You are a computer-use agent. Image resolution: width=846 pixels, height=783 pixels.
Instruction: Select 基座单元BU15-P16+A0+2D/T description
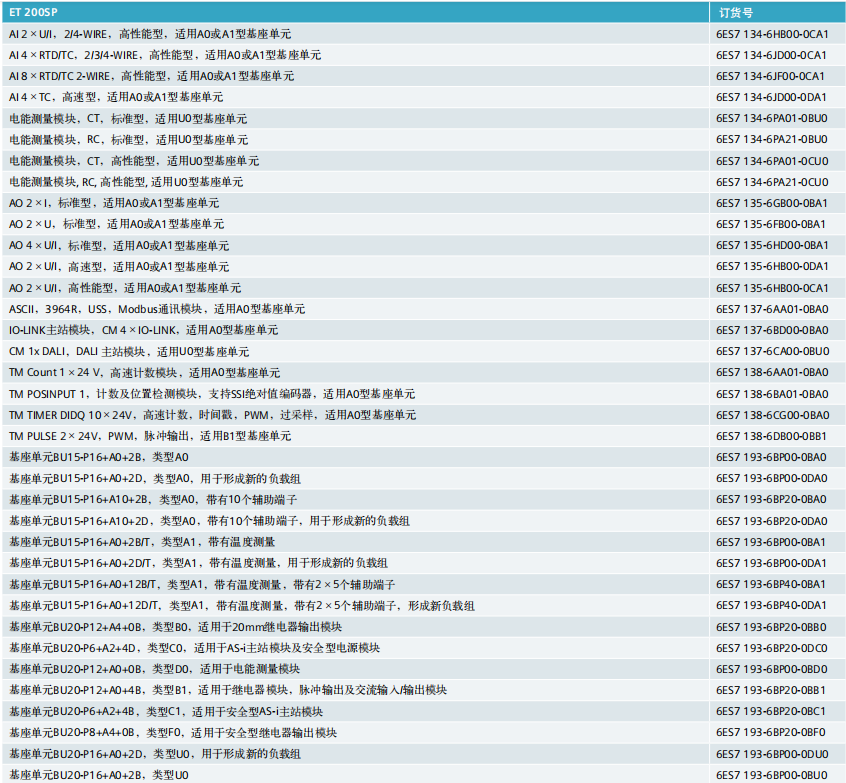(199, 563)
